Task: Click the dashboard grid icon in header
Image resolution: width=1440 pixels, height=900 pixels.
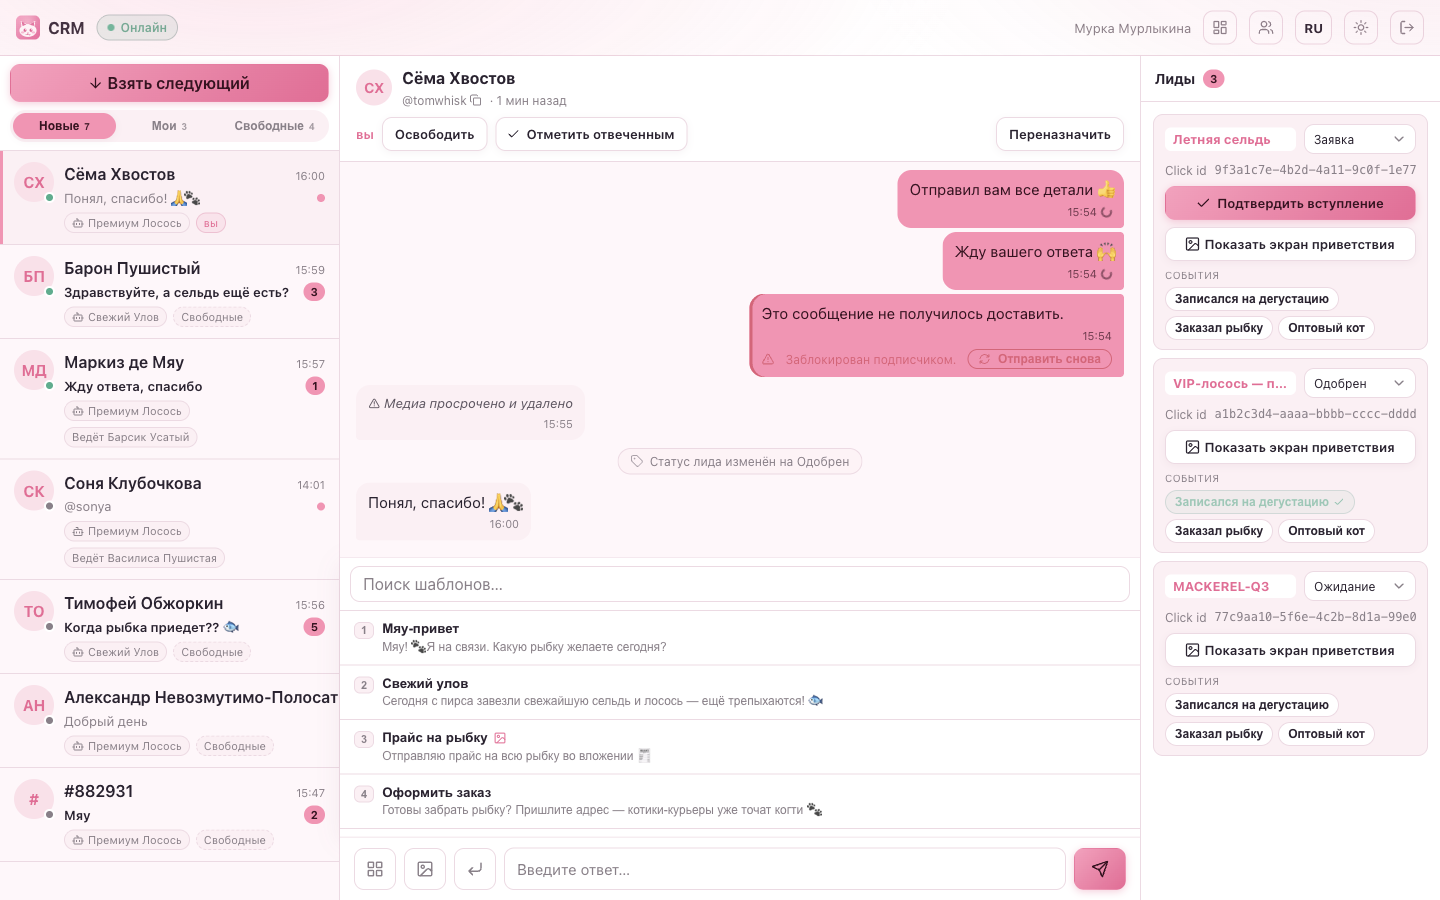Action: pos(1220,28)
